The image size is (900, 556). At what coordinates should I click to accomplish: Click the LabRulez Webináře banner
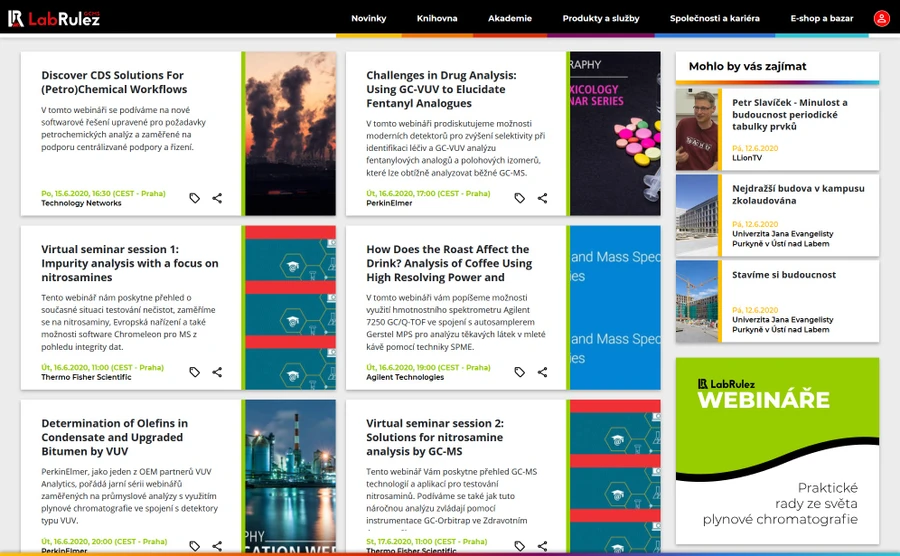pos(777,445)
